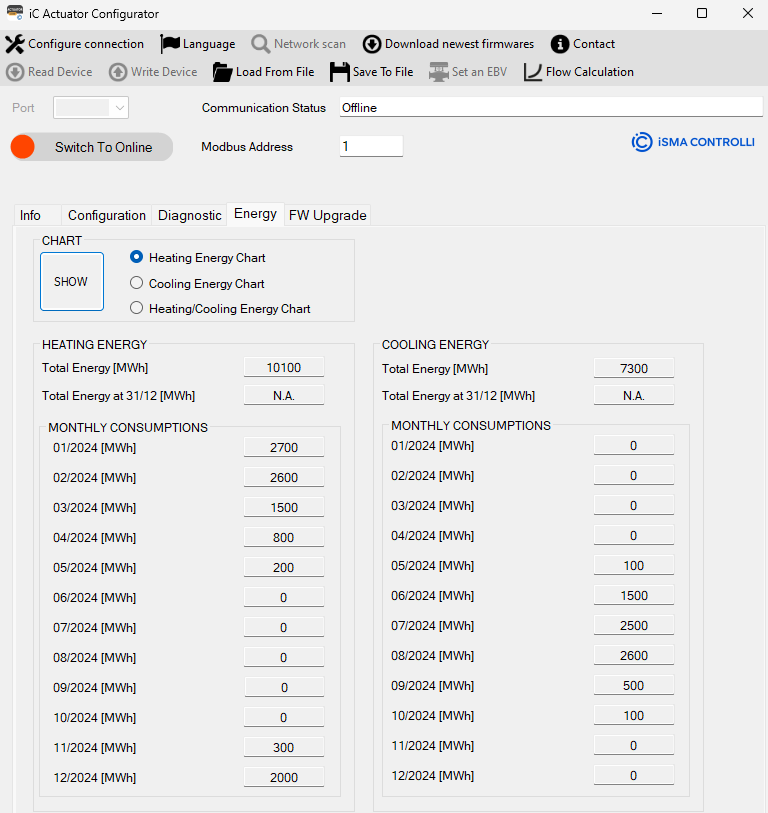This screenshot has width=768, height=813.
Task: Close the iC Actuator Configurator window
Action: pyautogui.click(x=747, y=13)
